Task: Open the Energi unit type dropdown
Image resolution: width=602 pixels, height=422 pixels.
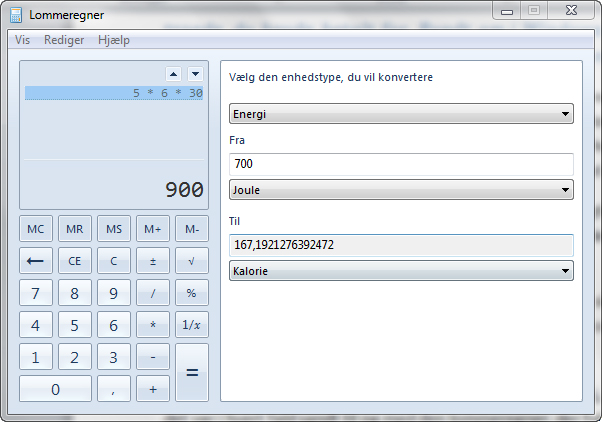Action: click(401, 114)
